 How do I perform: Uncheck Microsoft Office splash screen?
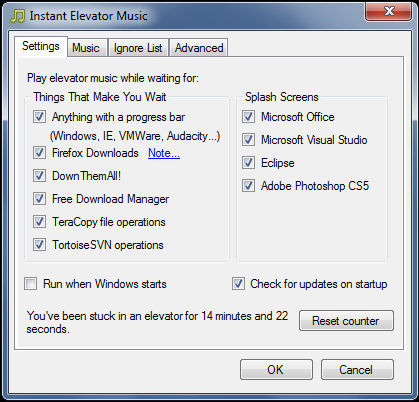248,117
